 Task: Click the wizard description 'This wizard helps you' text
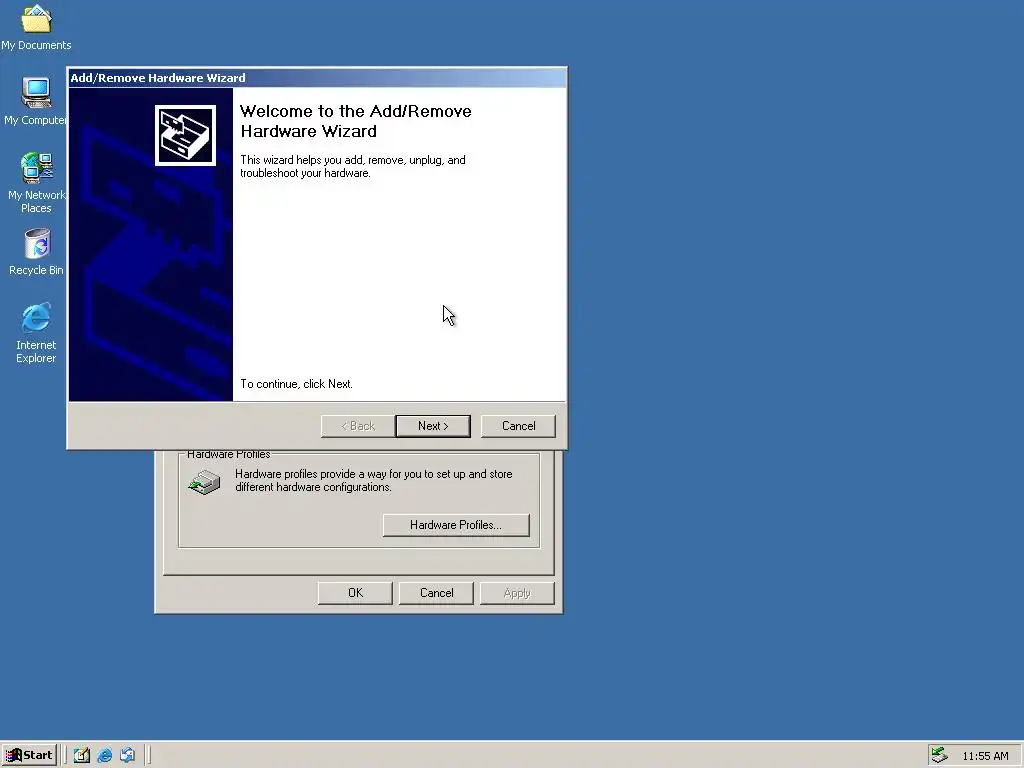coord(353,167)
